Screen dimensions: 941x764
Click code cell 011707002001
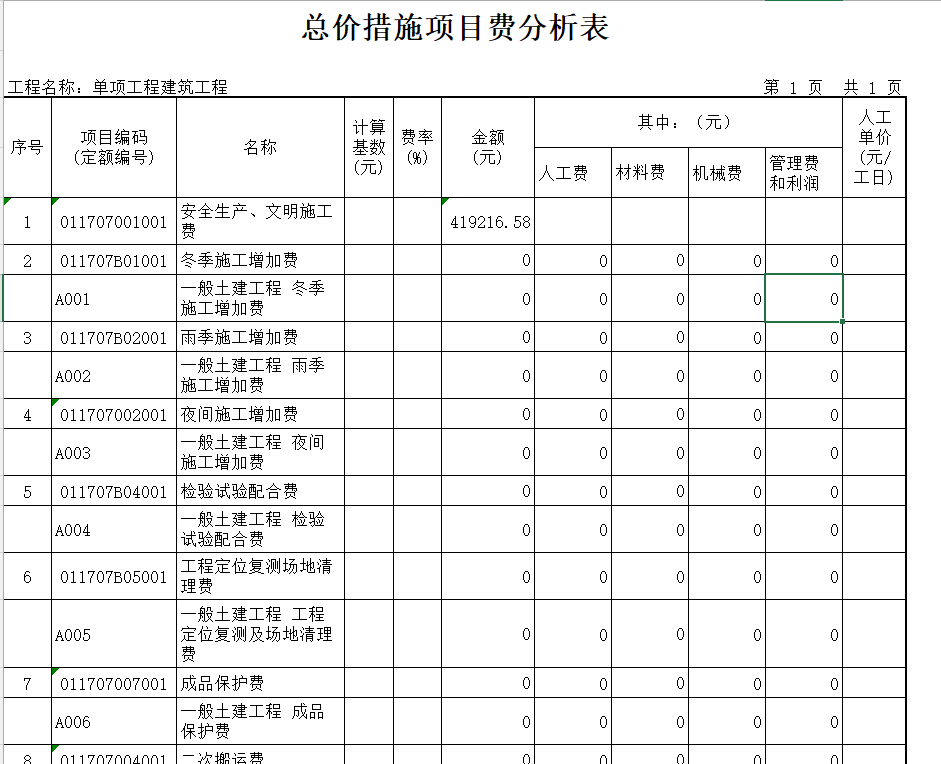pyautogui.click(x=114, y=414)
